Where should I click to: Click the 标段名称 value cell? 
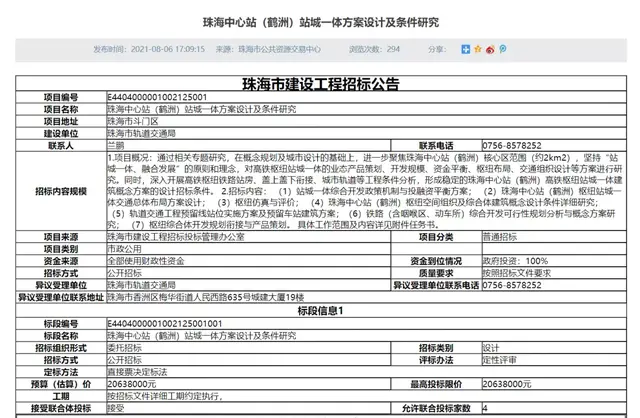pos(366,336)
